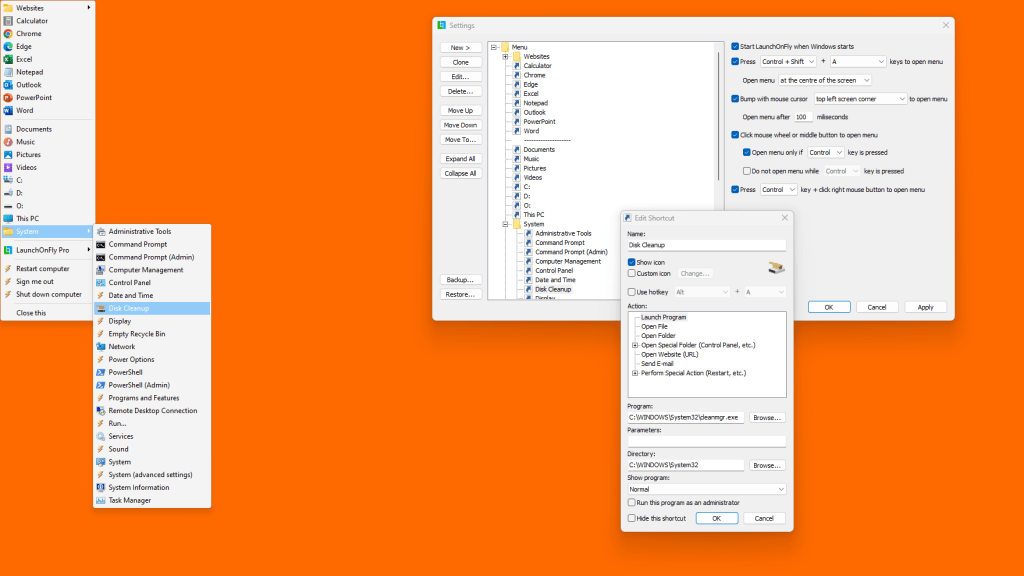
Task: Click the Task Manager icon in the System submenu
Action: click(x=100, y=500)
